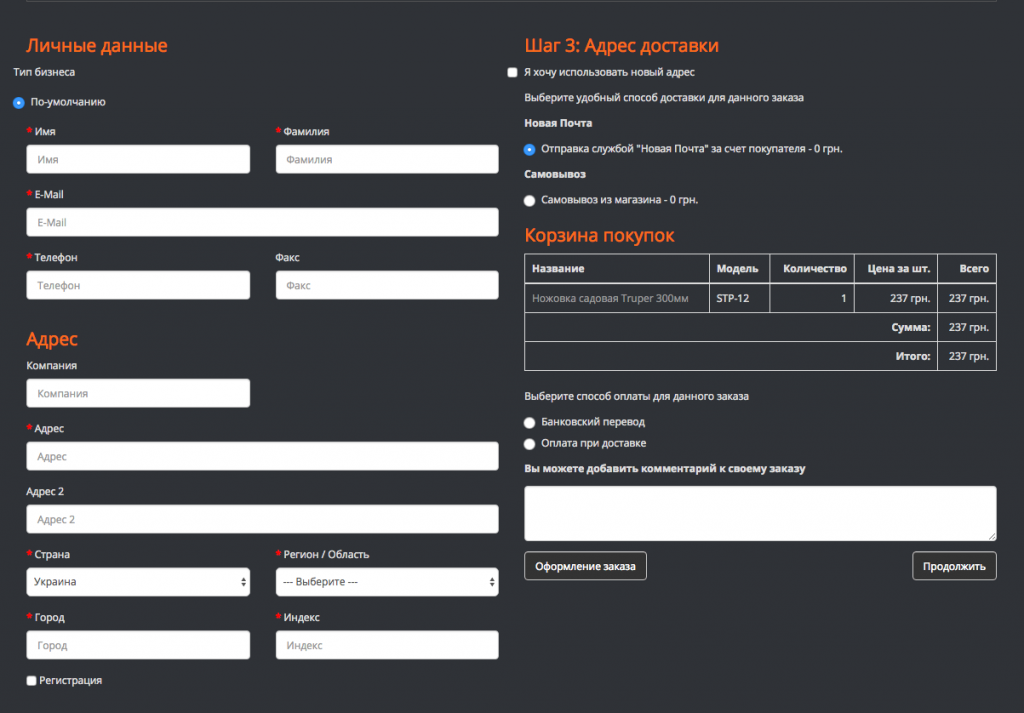This screenshot has width=1024, height=713.
Task: Click the Компания input field
Action: (138, 393)
